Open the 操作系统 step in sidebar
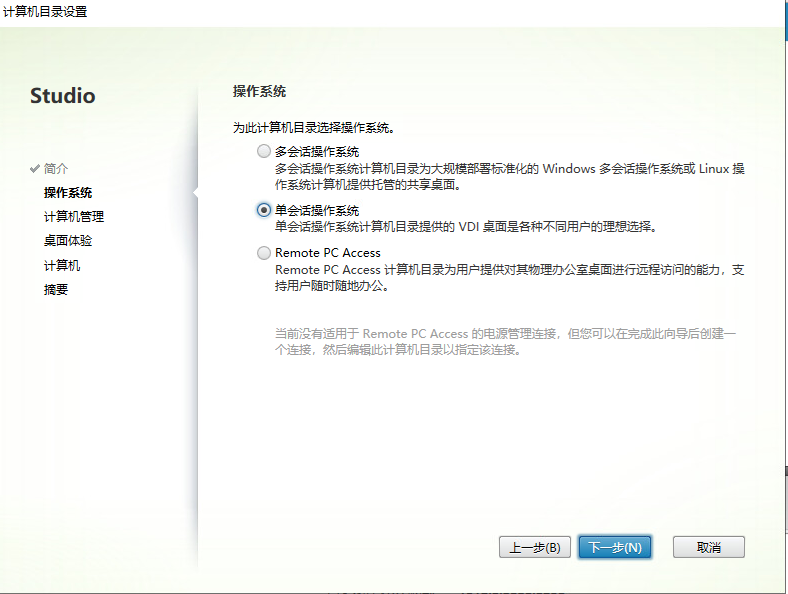Screen dimensions: 788x594 [68, 193]
